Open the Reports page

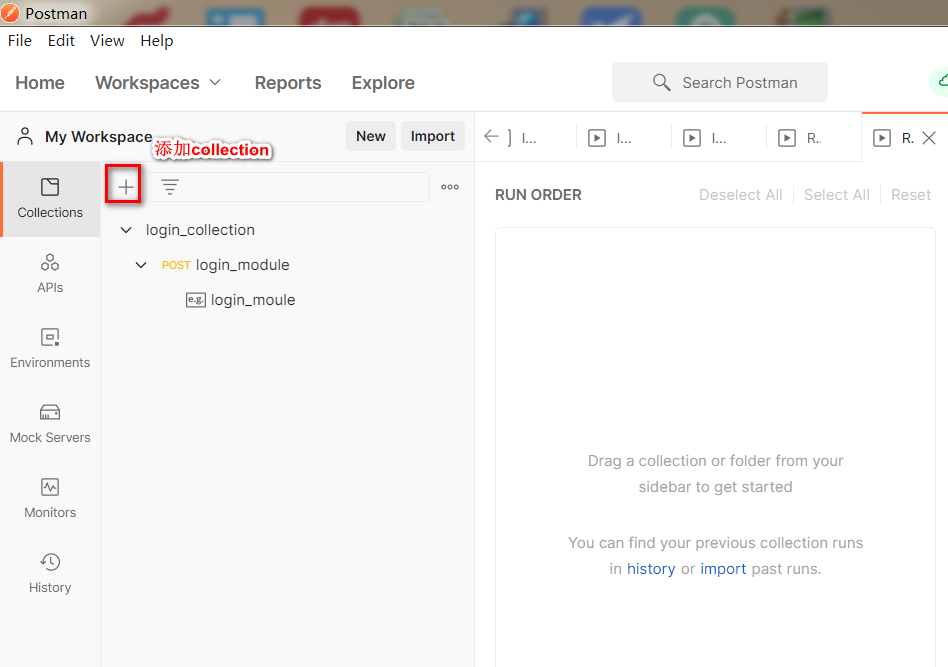288,82
